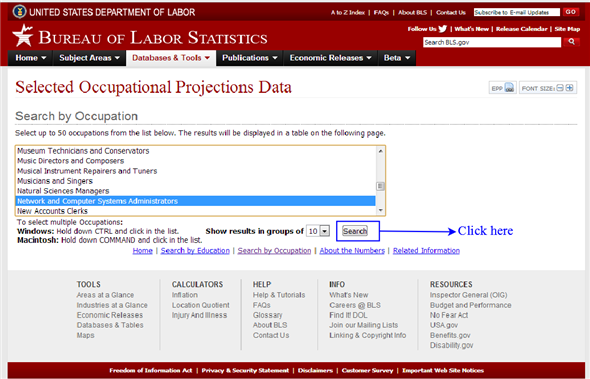The width and height of the screenshot is (590, 379).
Task: Click the Search button under the occupation list
Action: [354, 231]
